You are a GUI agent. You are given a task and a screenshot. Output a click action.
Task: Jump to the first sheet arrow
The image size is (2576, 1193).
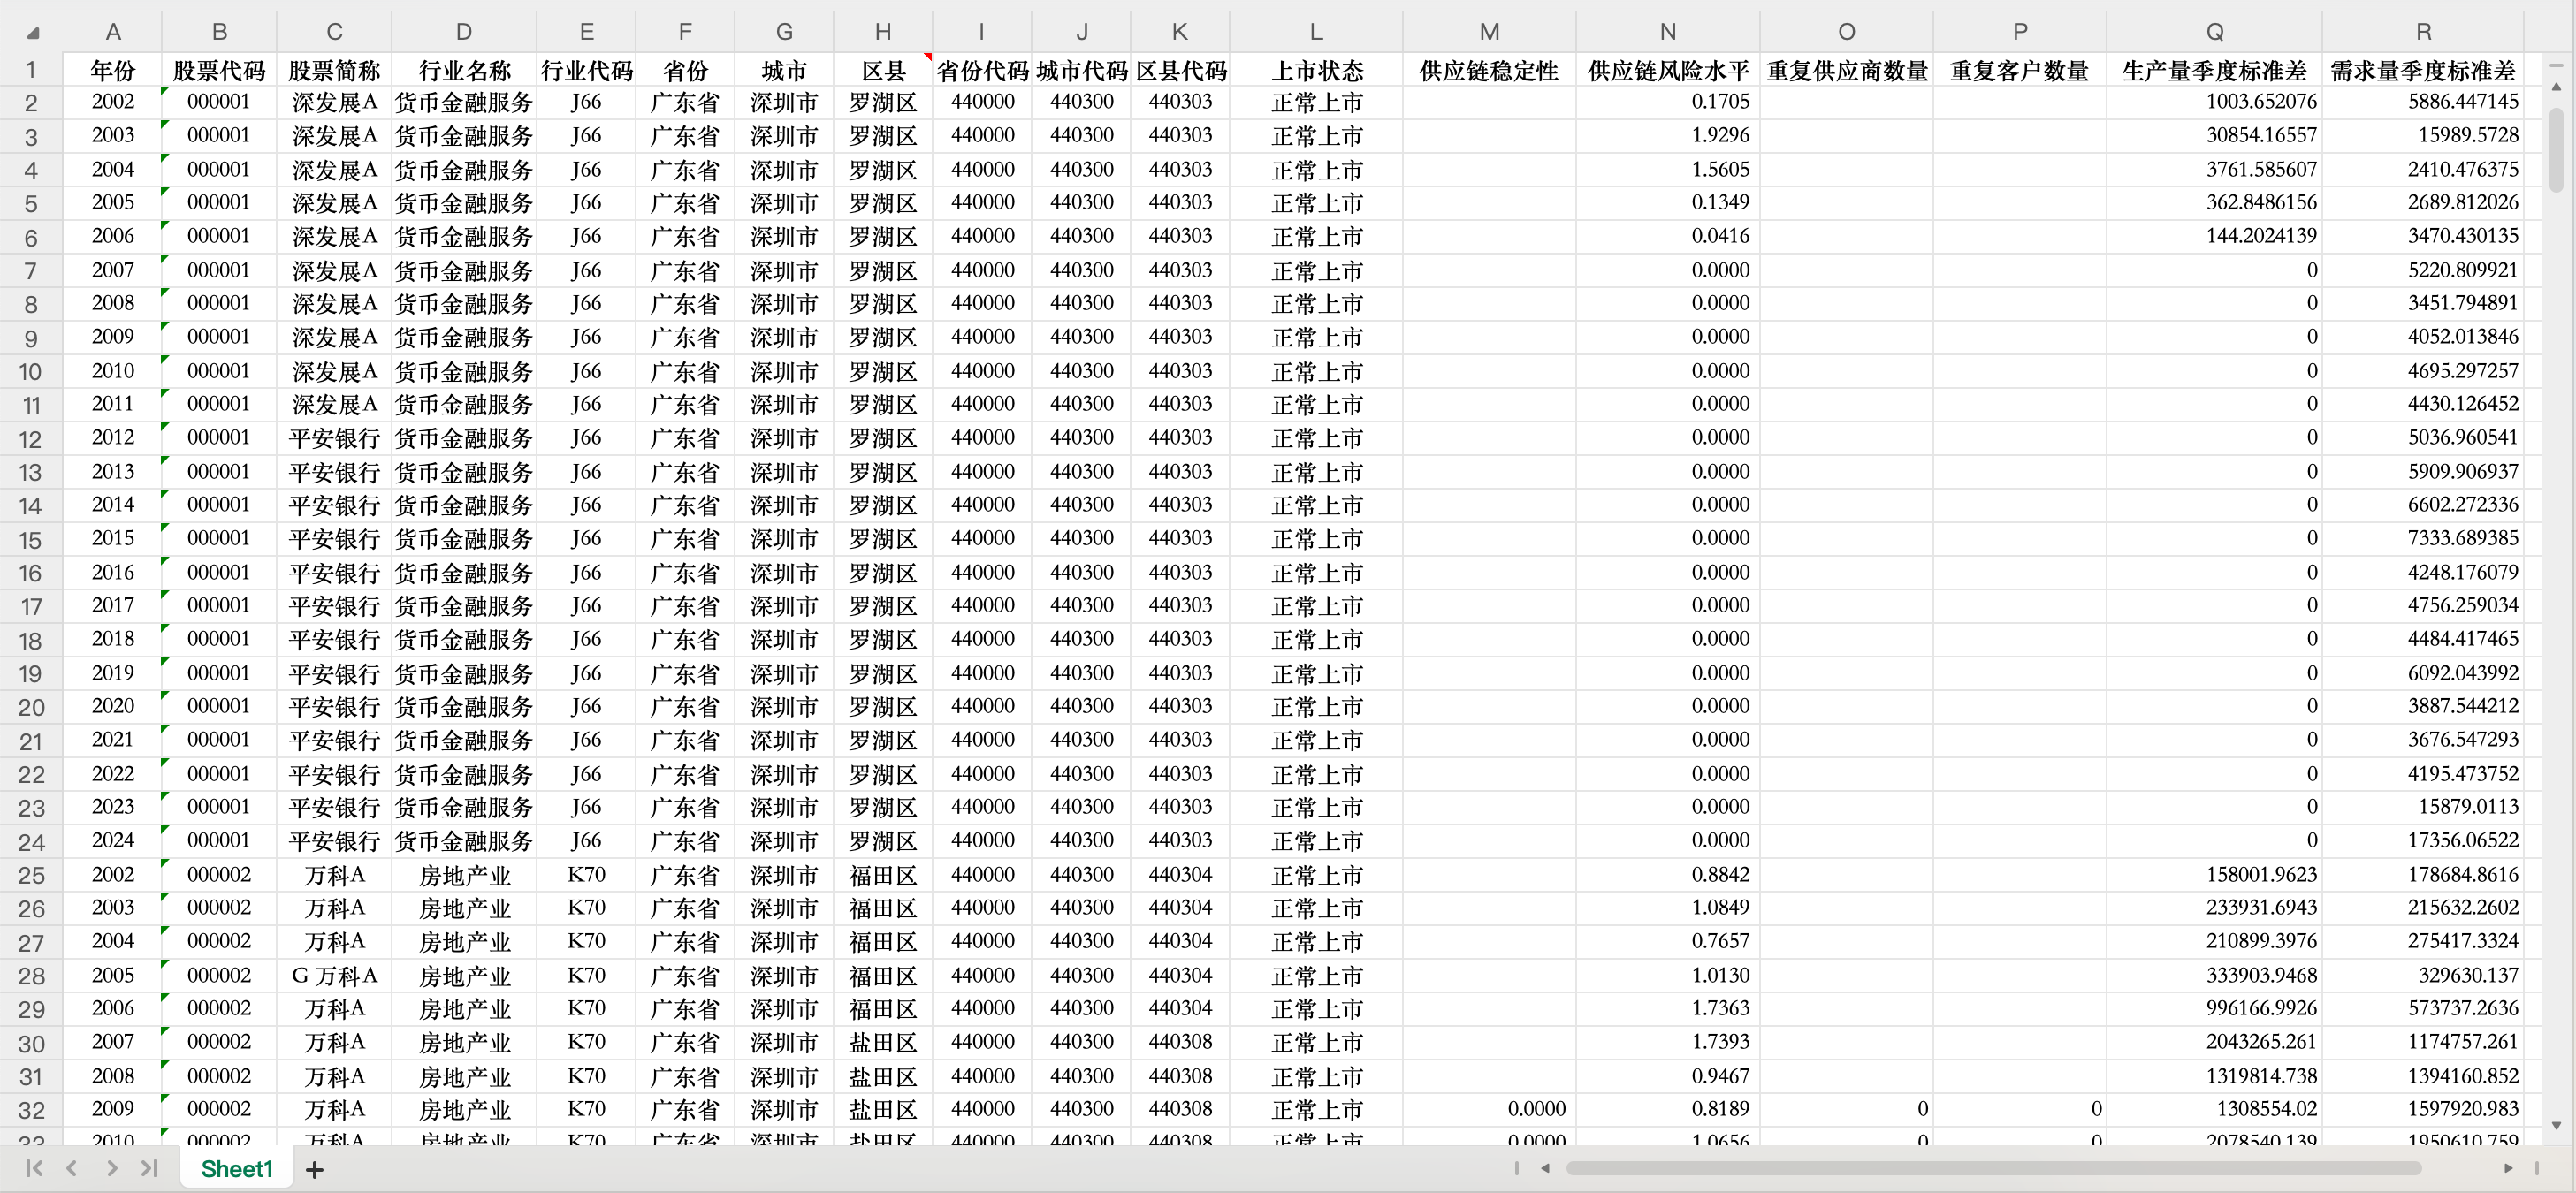[34, 1168]
